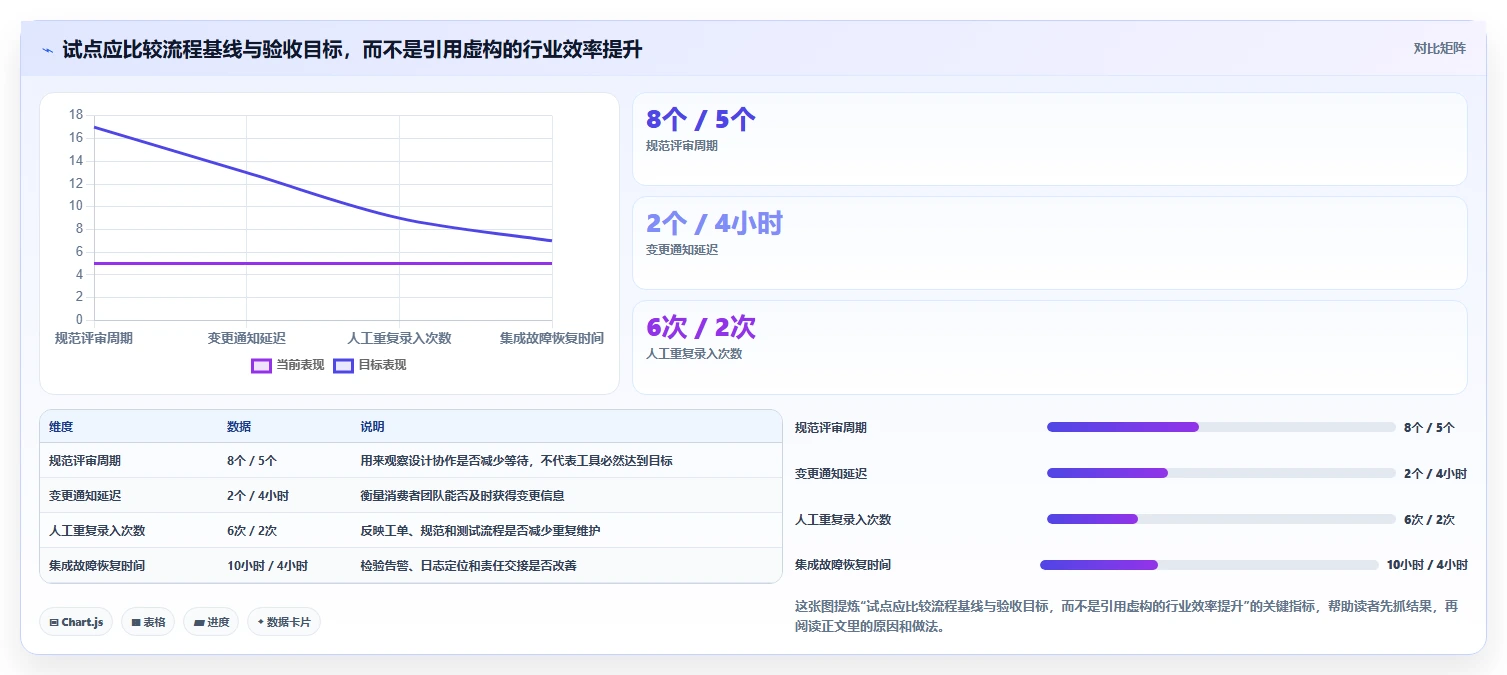Click the 规范评审周期 progress bar
The width and height of the screenshot is (1507, 675).
click(1221, 427)
